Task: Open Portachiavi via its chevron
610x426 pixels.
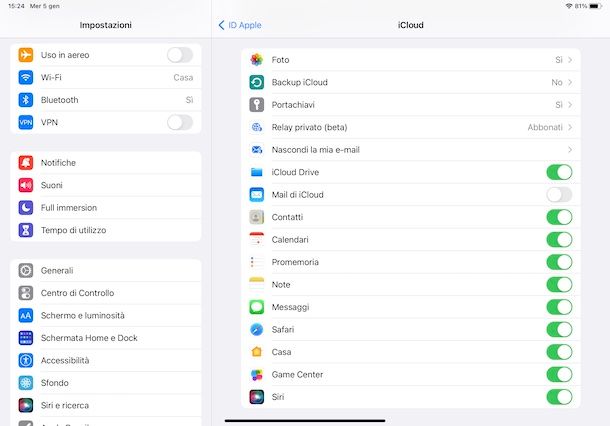Action: point(570,105)
